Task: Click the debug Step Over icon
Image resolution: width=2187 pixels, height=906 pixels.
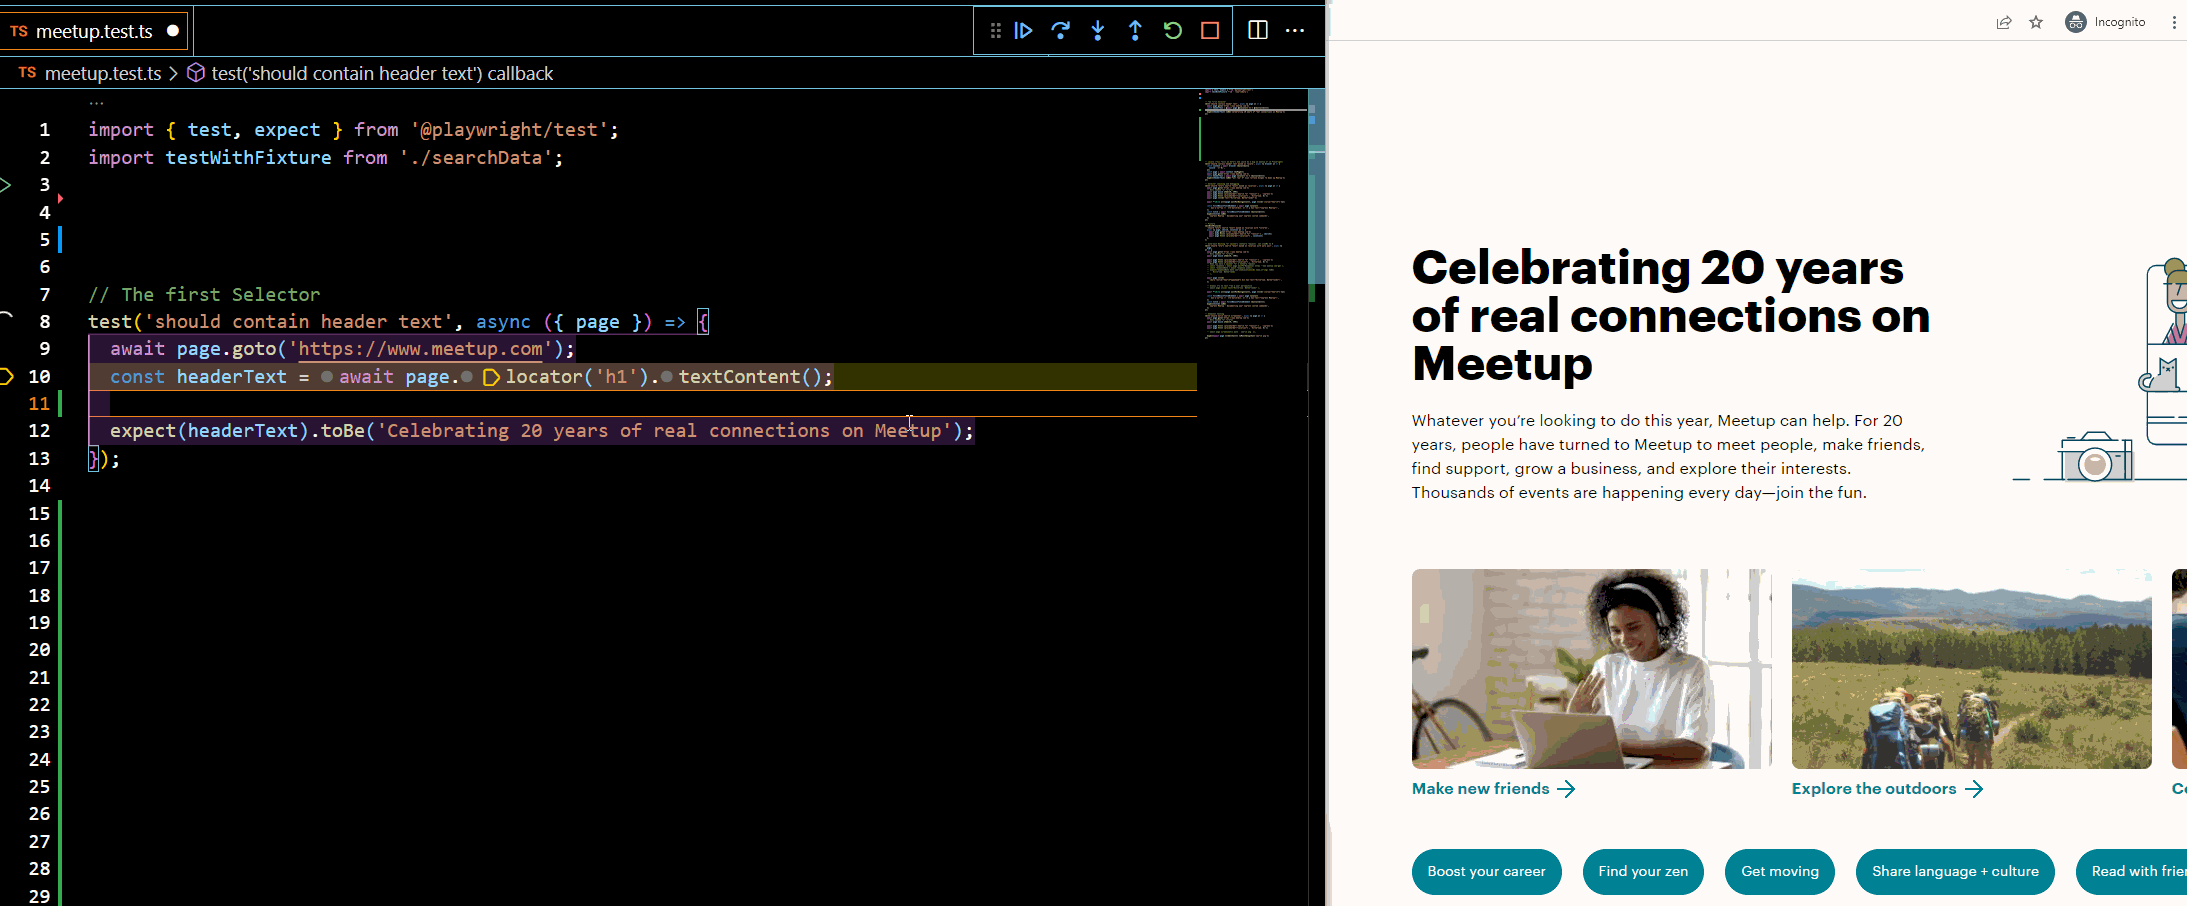Action: (1061, 31)
